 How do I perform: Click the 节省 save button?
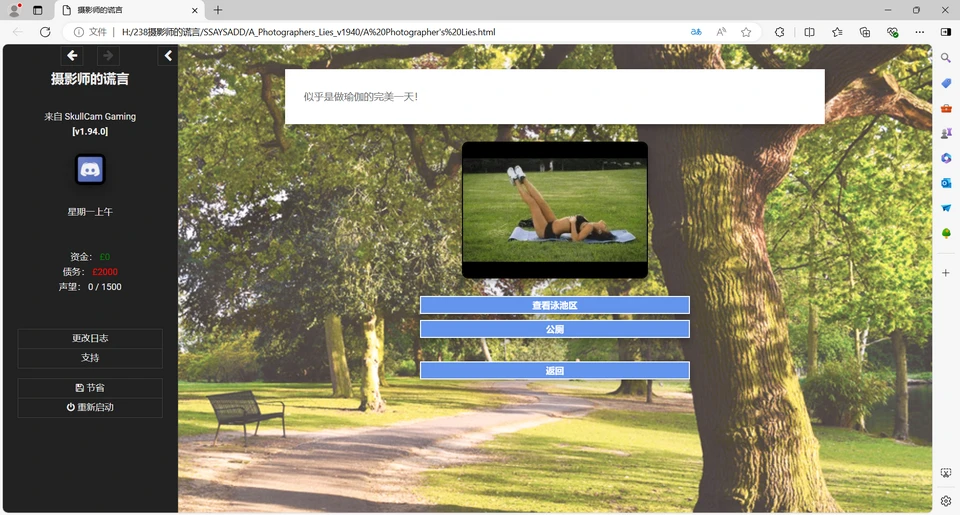tap(90, 388)
